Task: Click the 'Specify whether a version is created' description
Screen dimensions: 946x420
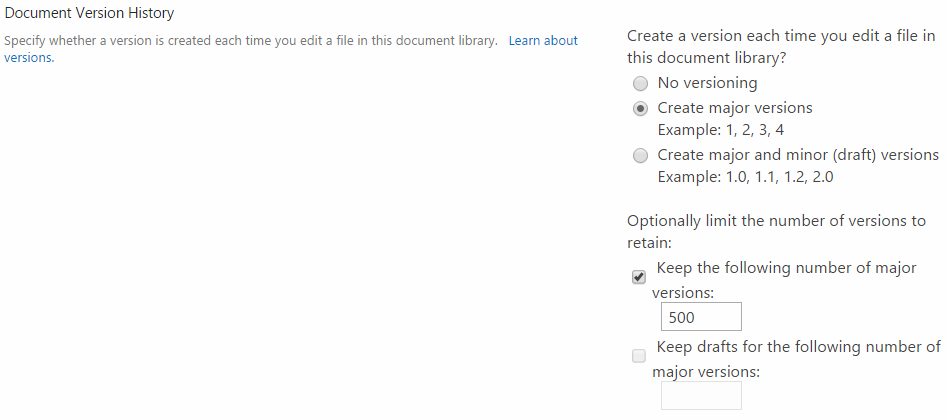Action: tap(250, 41)
